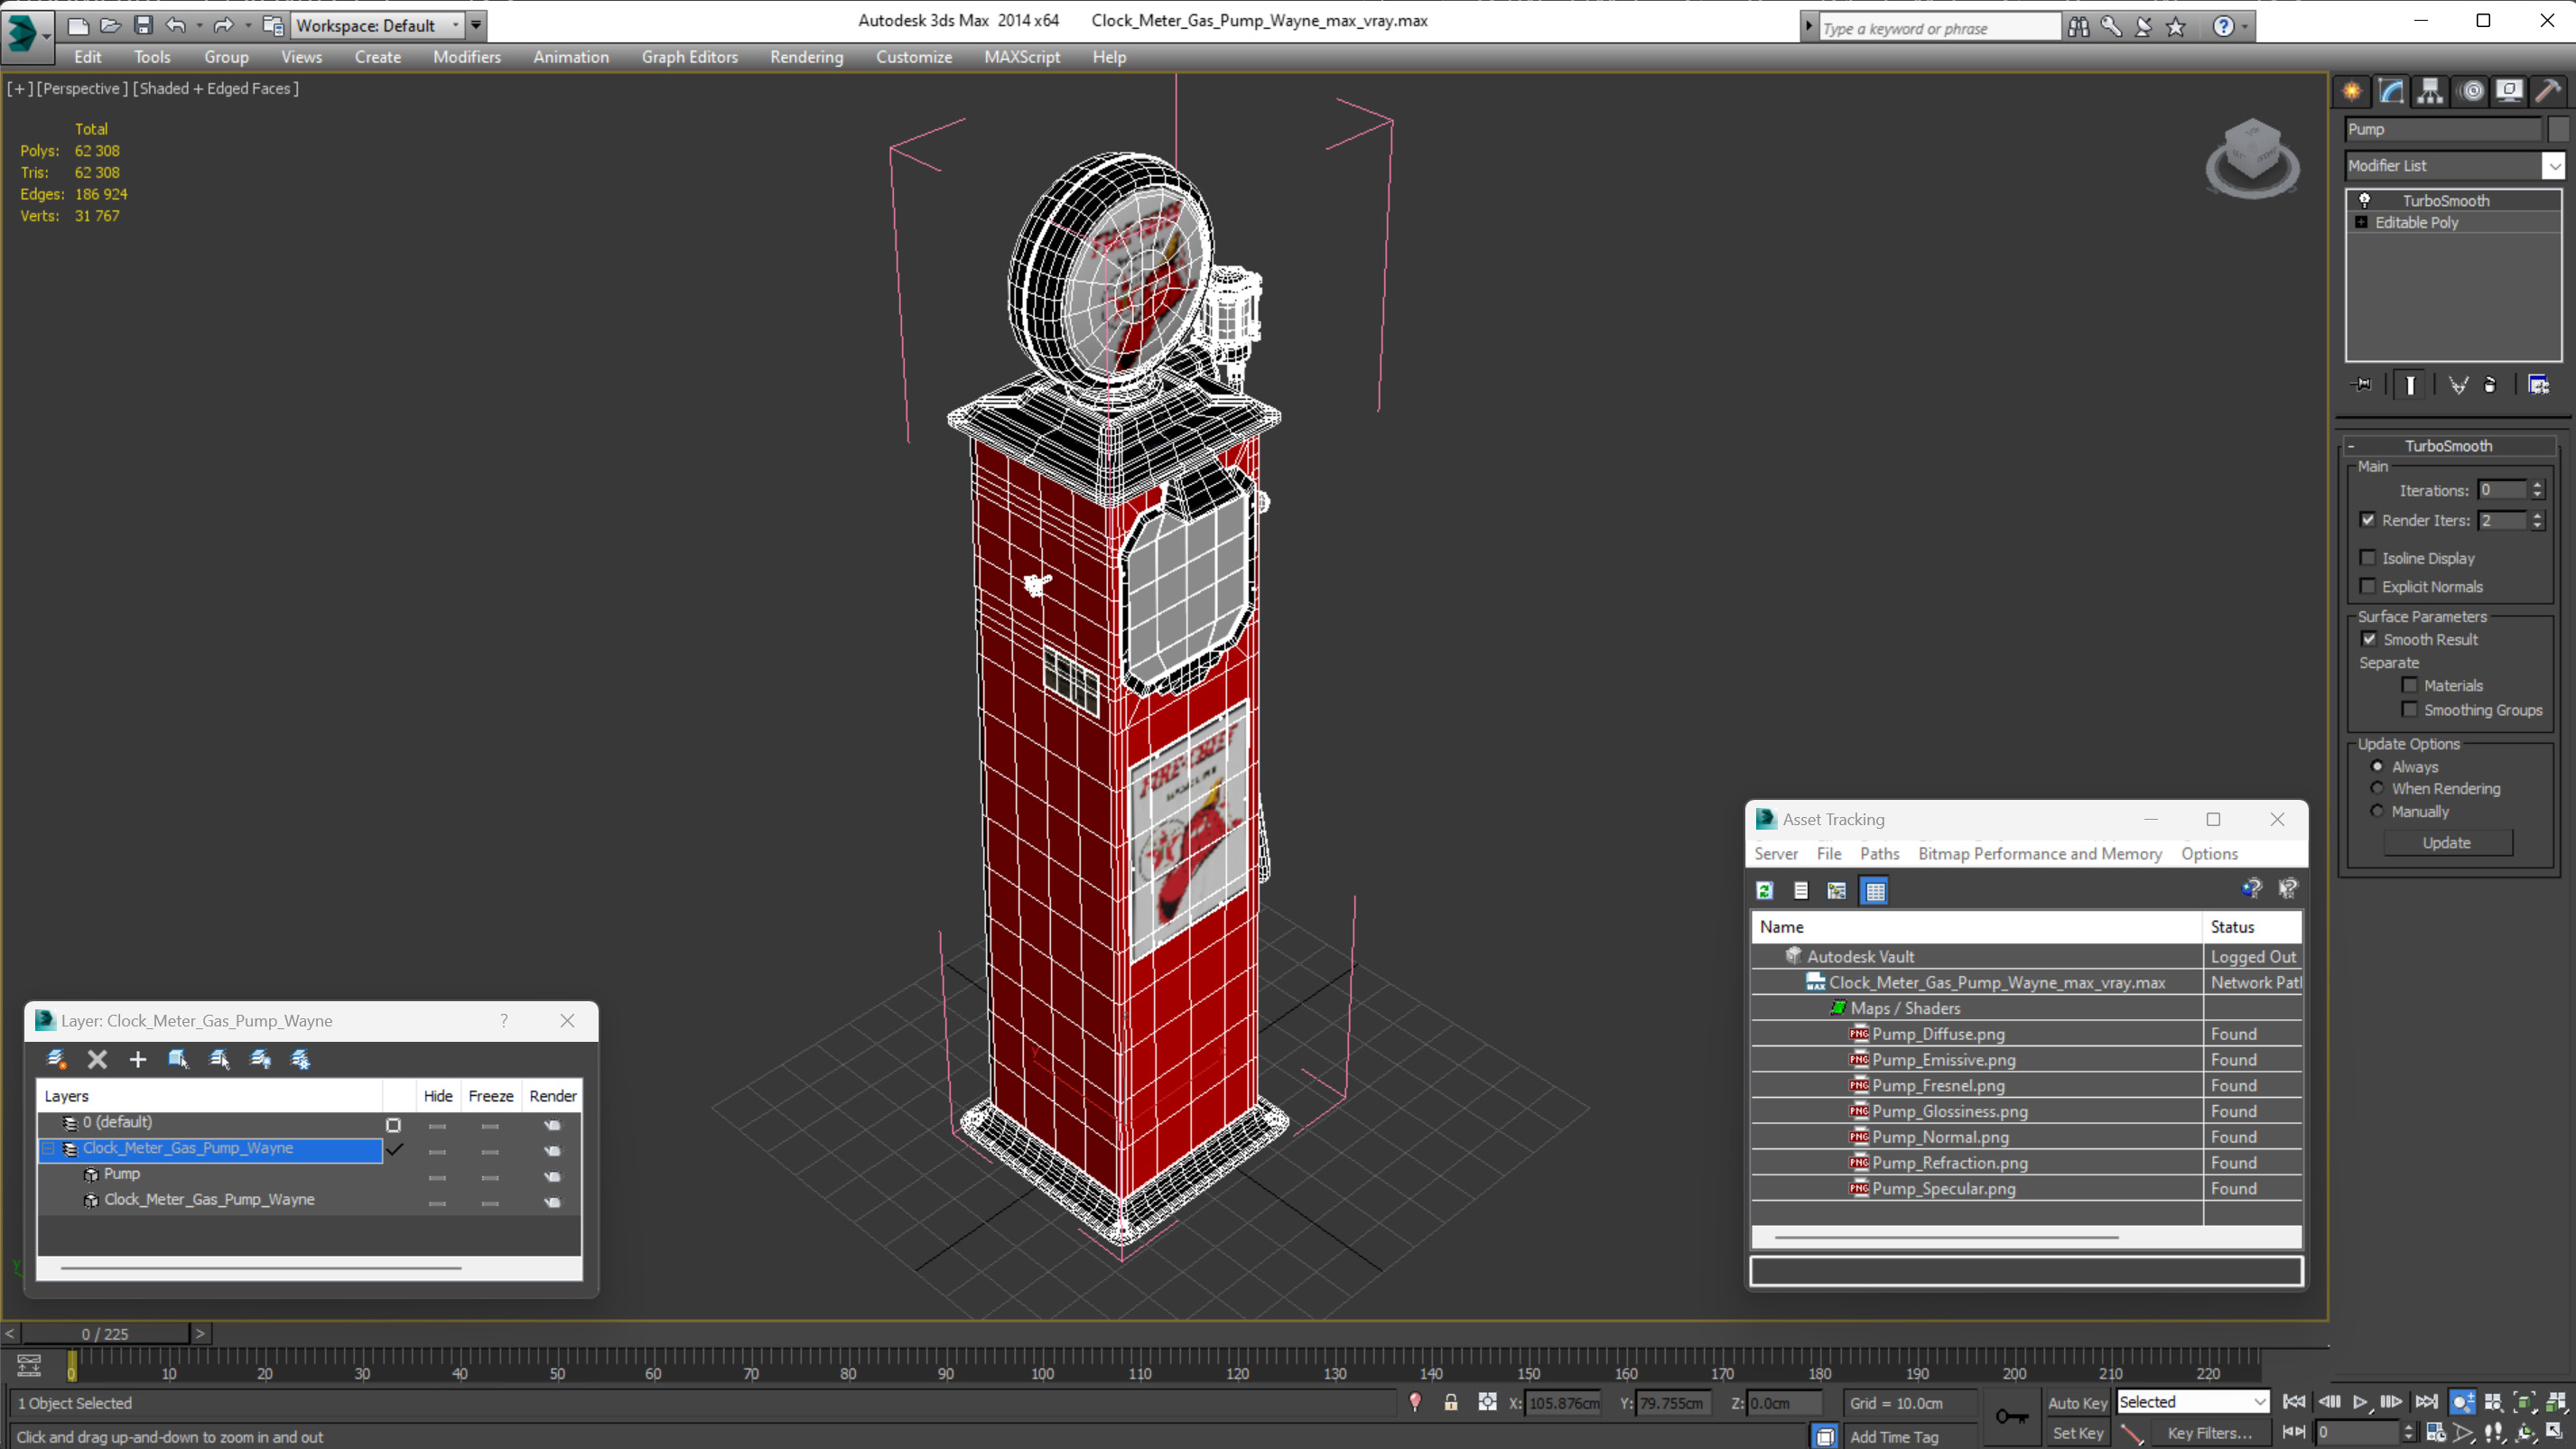Click the Bitmap Performance and Memory tab
The height and width of the screenshot is (1449, 2576).
[x=2040, y=853]
